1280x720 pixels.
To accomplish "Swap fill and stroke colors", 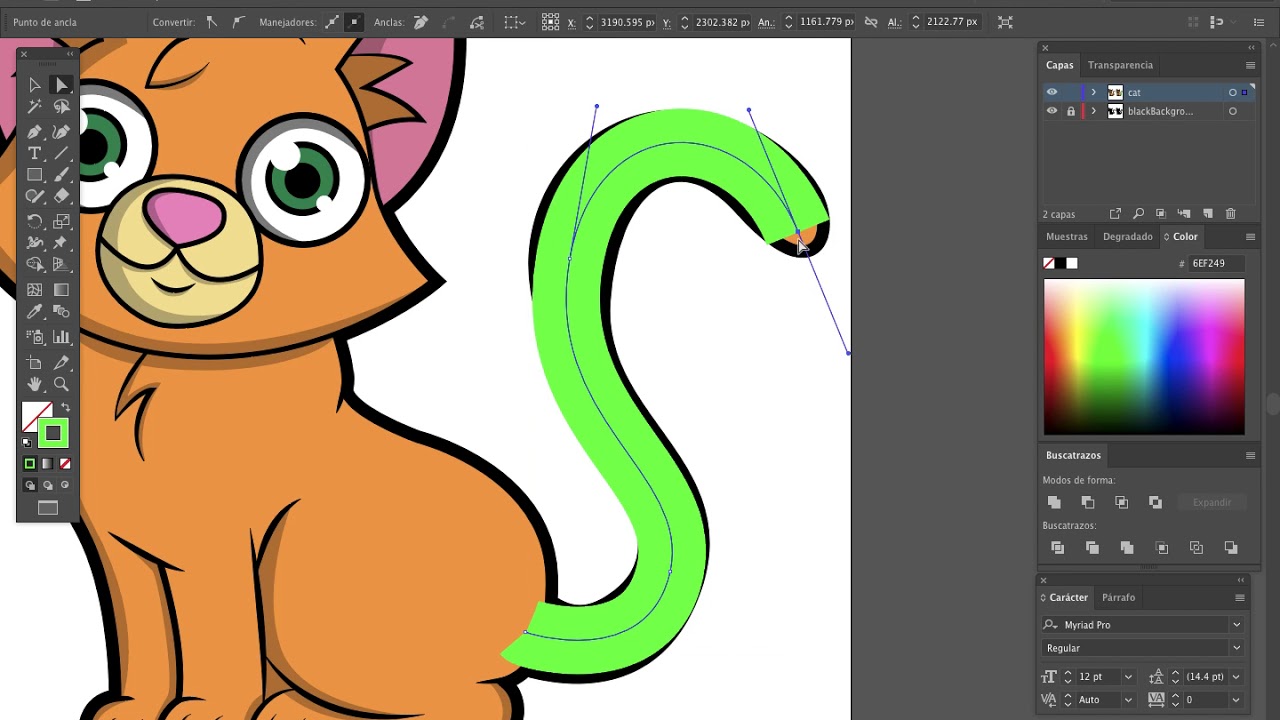I will coord(66,408).
